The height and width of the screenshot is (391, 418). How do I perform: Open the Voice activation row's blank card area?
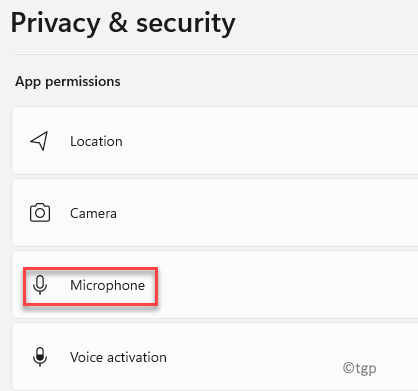253,357
